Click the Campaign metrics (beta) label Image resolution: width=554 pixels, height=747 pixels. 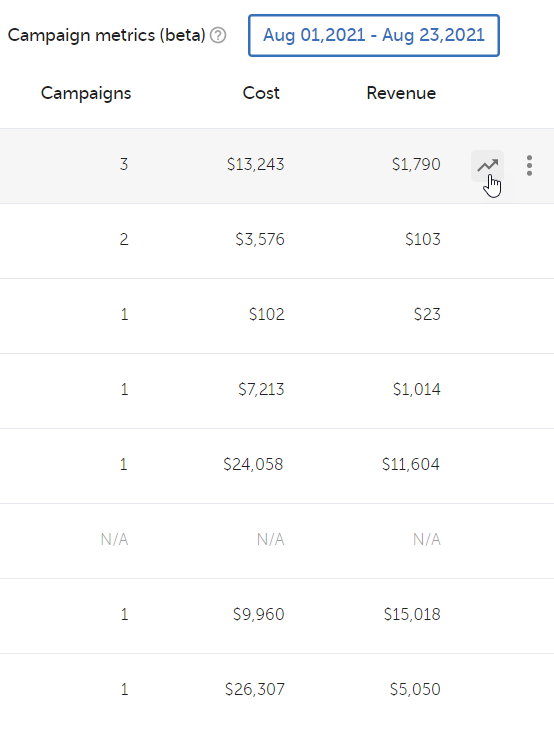[107, 35]
